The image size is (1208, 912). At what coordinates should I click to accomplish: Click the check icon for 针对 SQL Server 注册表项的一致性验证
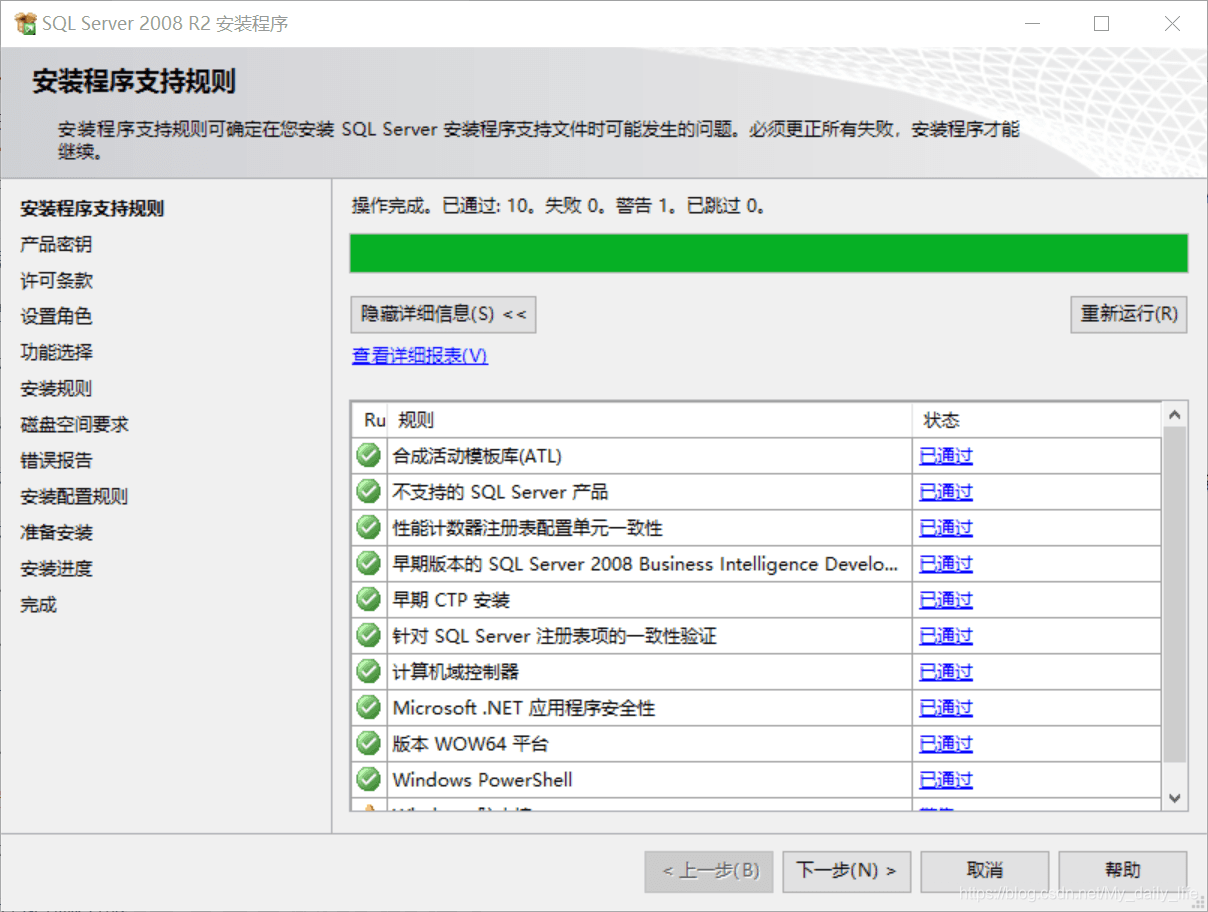coord(369,635)
